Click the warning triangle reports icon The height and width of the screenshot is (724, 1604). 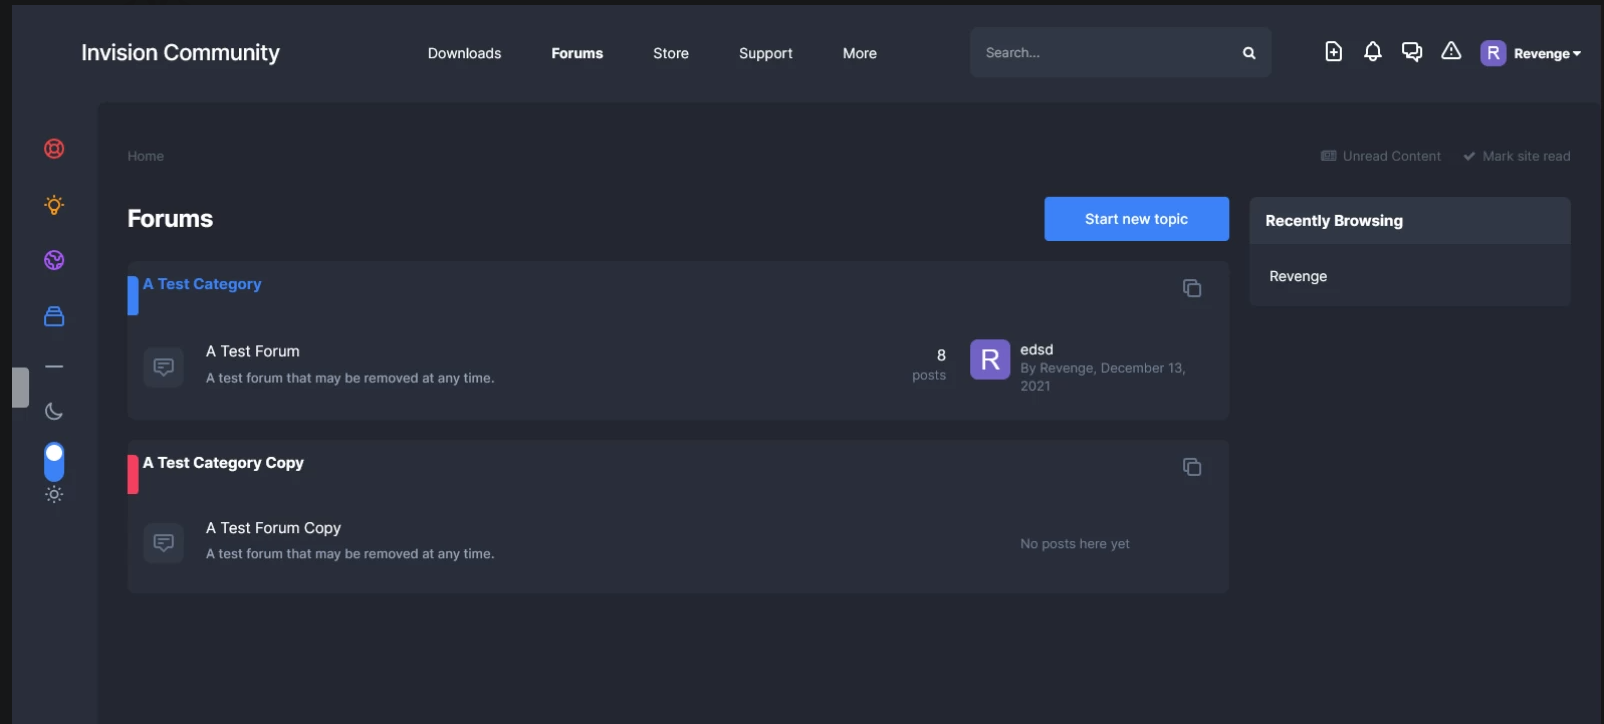[1451, 51]
